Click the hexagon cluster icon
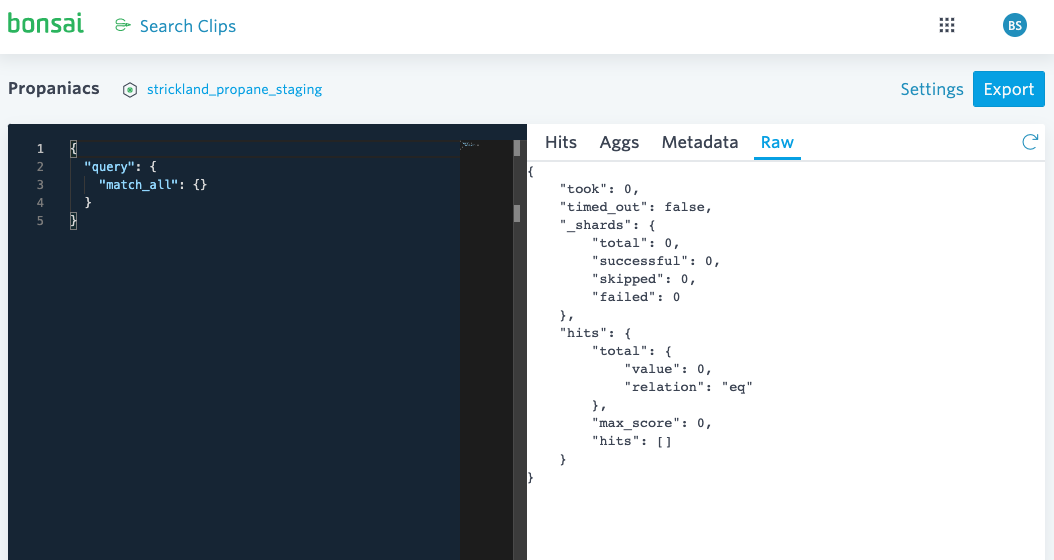 (x=130, y=90)
